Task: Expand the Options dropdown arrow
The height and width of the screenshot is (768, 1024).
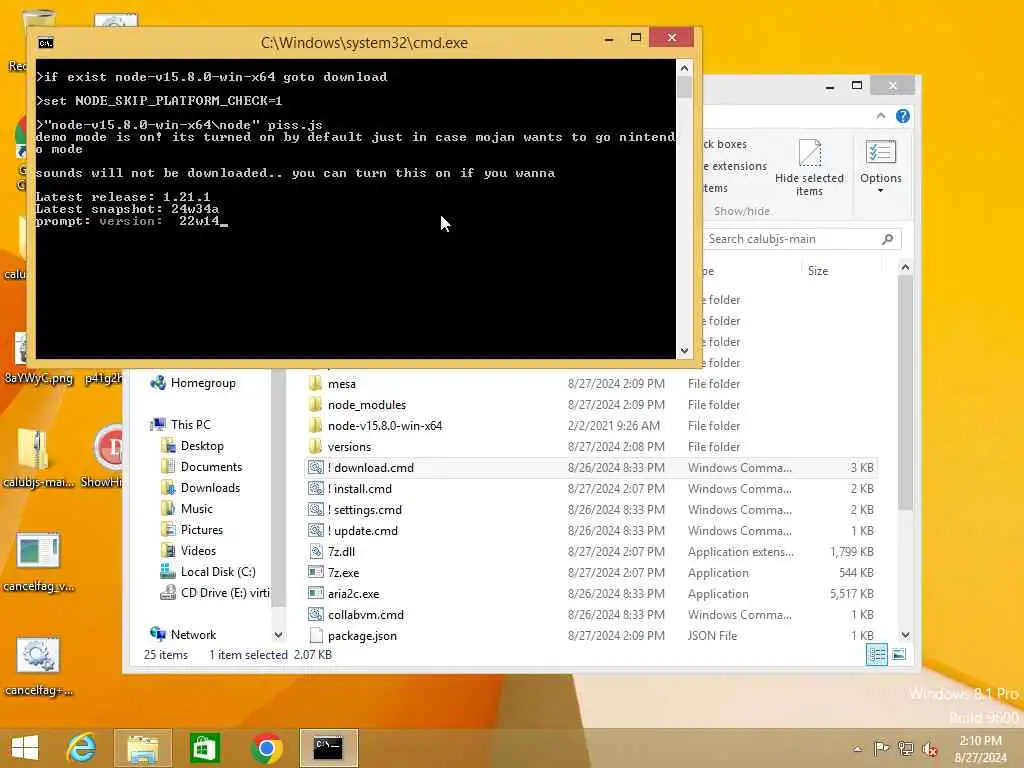Action: pos(880,191)
